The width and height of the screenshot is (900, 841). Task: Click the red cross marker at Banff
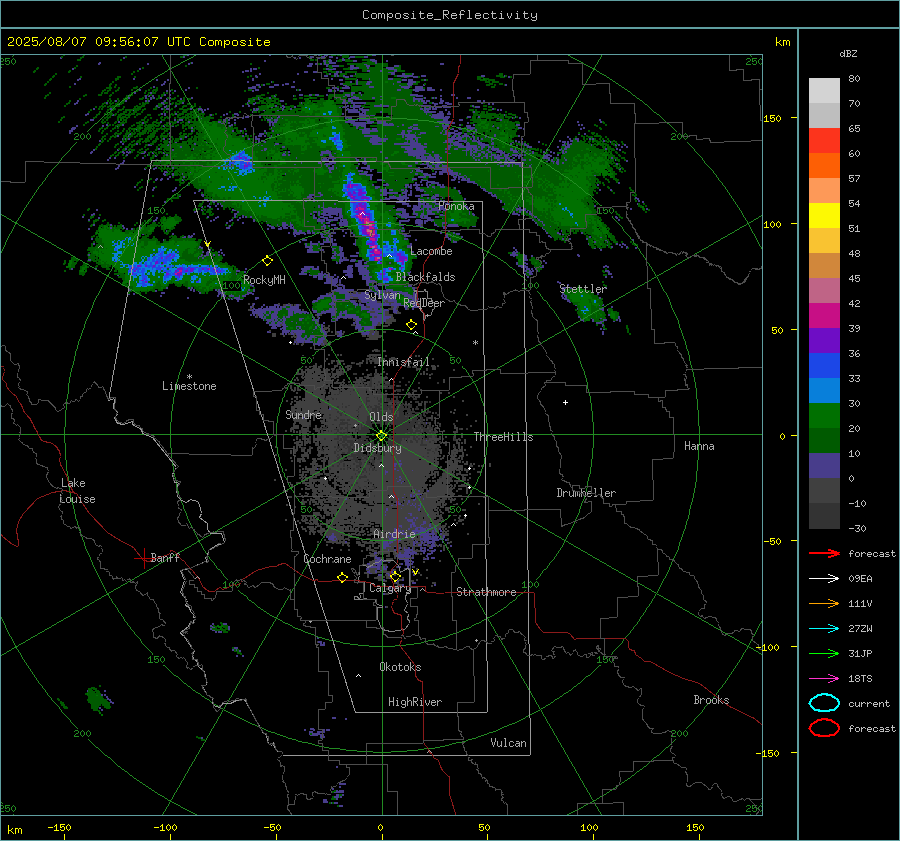click(143, 558)
